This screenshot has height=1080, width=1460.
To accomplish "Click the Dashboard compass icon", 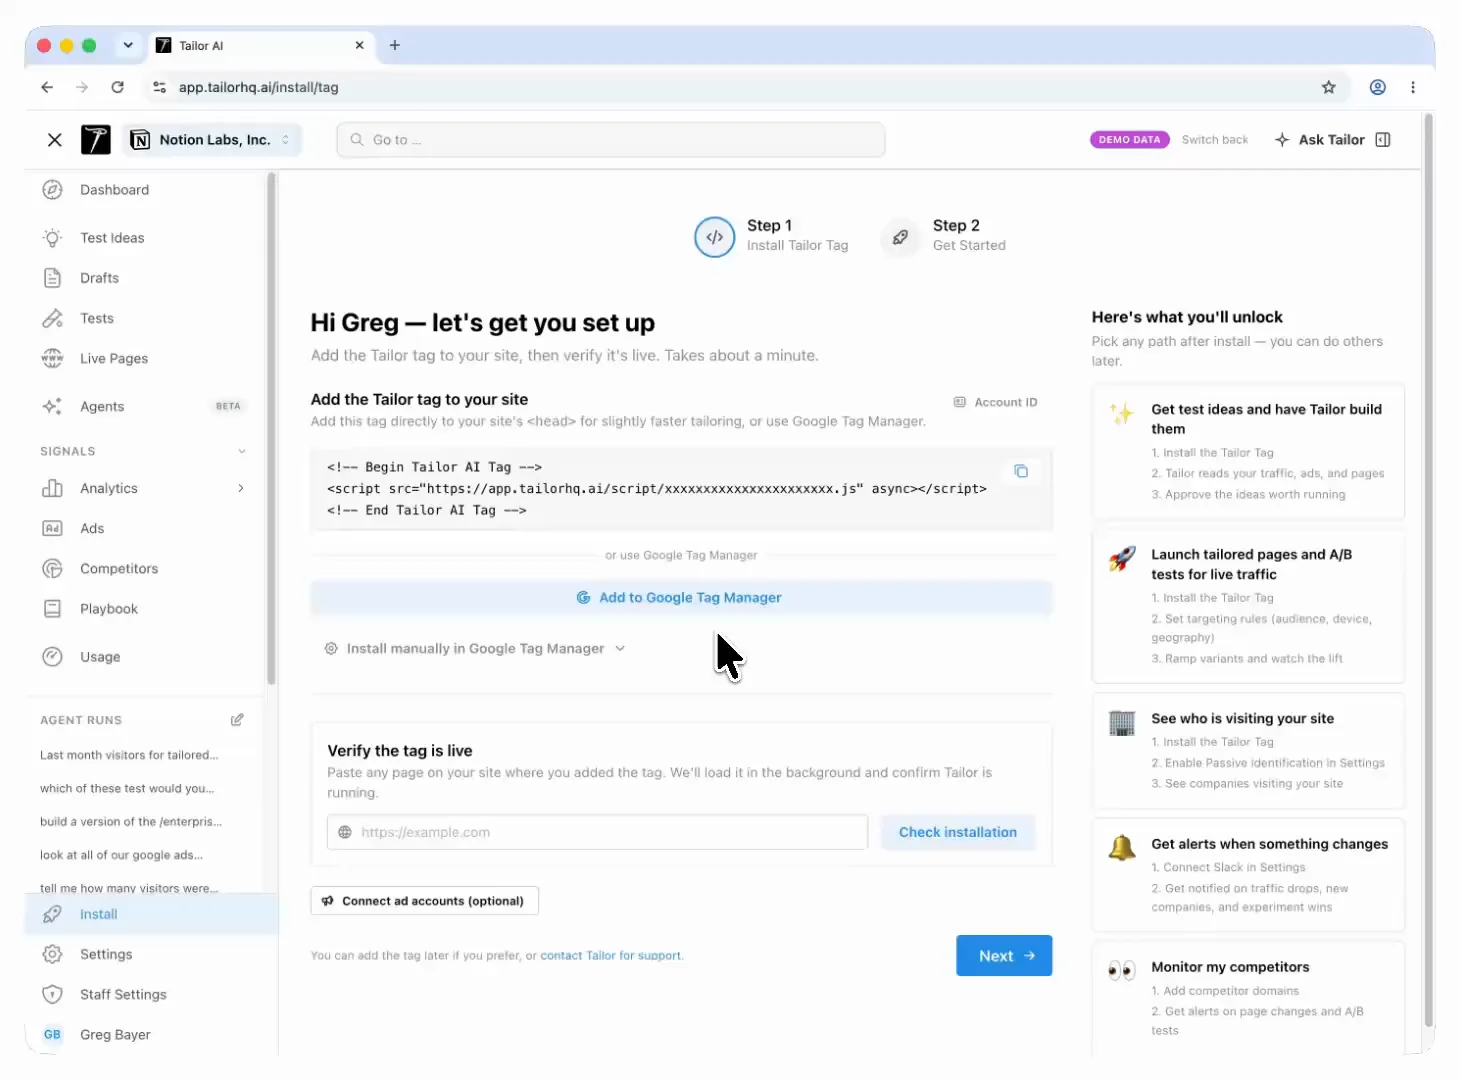I will [x=53, y=190].
